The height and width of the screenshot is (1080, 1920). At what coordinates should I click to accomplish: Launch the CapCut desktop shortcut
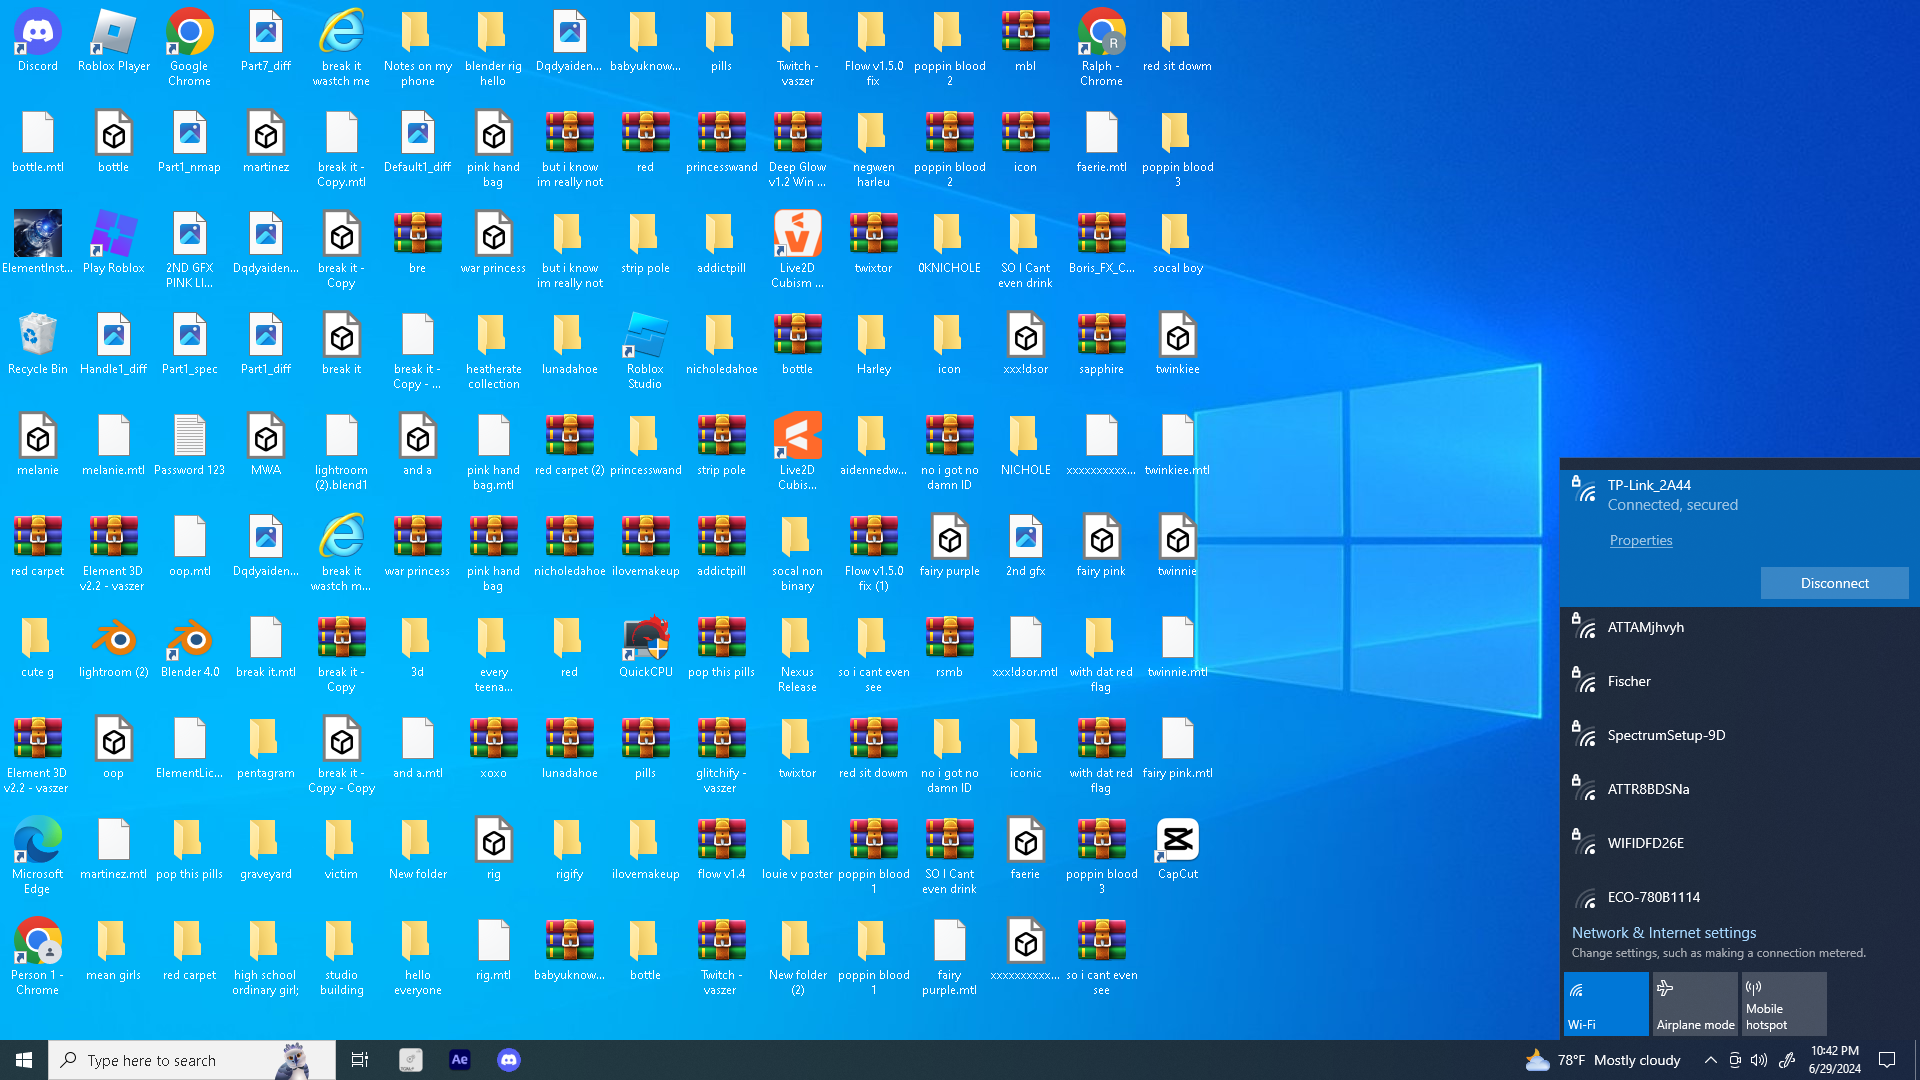click(1178, 851)
